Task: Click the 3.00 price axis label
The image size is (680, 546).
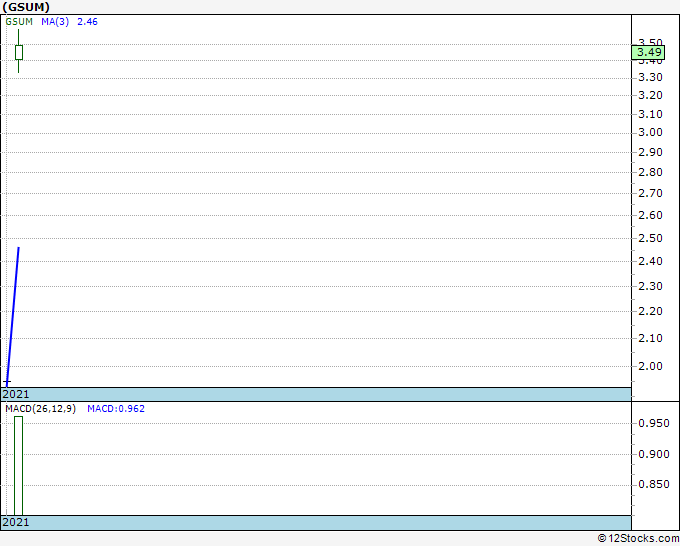Action: pyautogui.click(x=651, y=133)
